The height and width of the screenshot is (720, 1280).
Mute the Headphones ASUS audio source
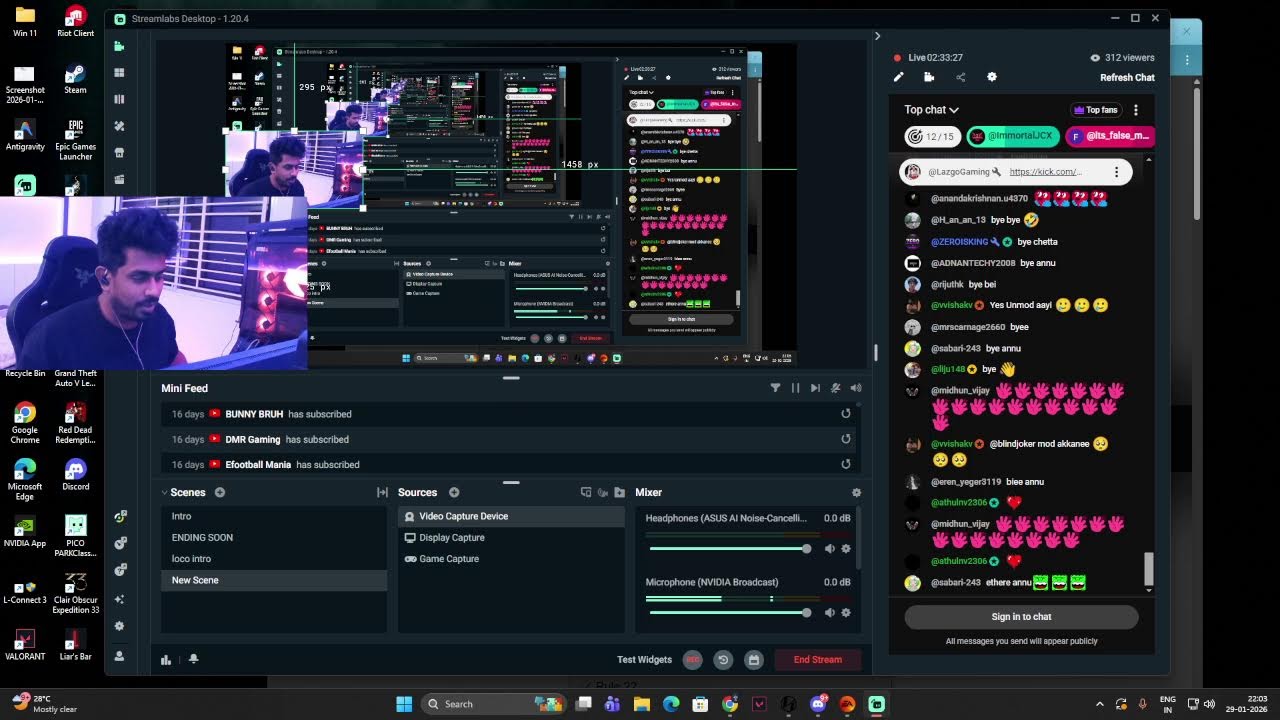(829, 548)
